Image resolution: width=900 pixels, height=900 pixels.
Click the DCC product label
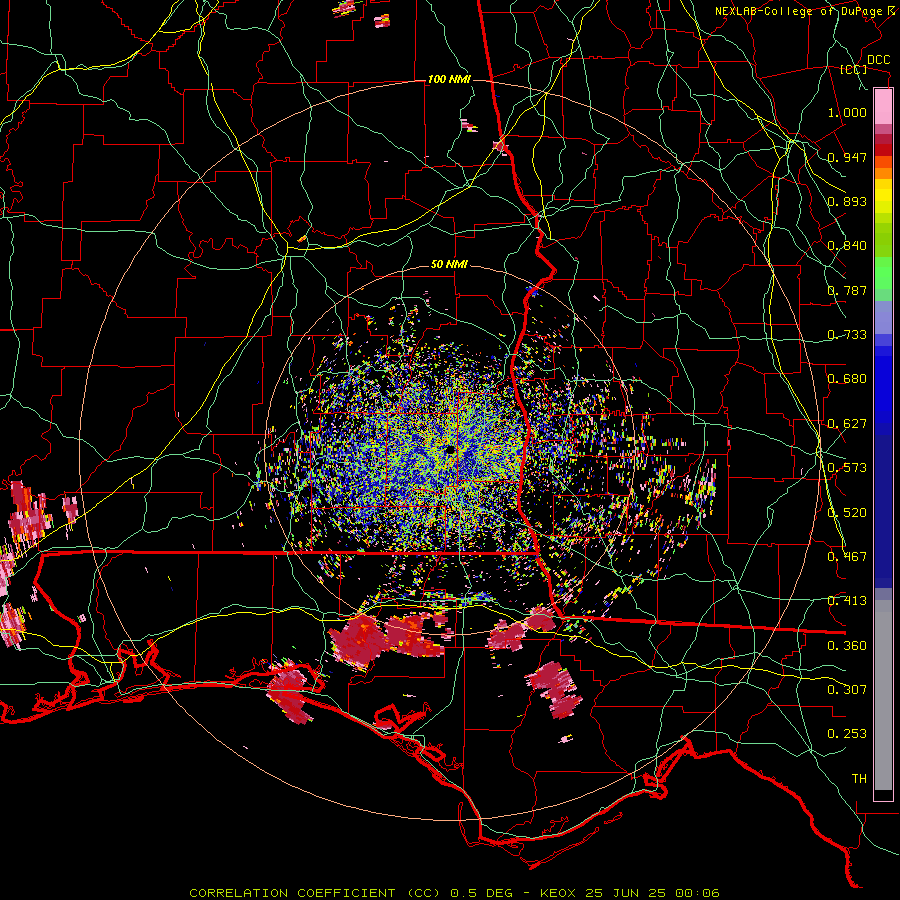pos(879,60)
